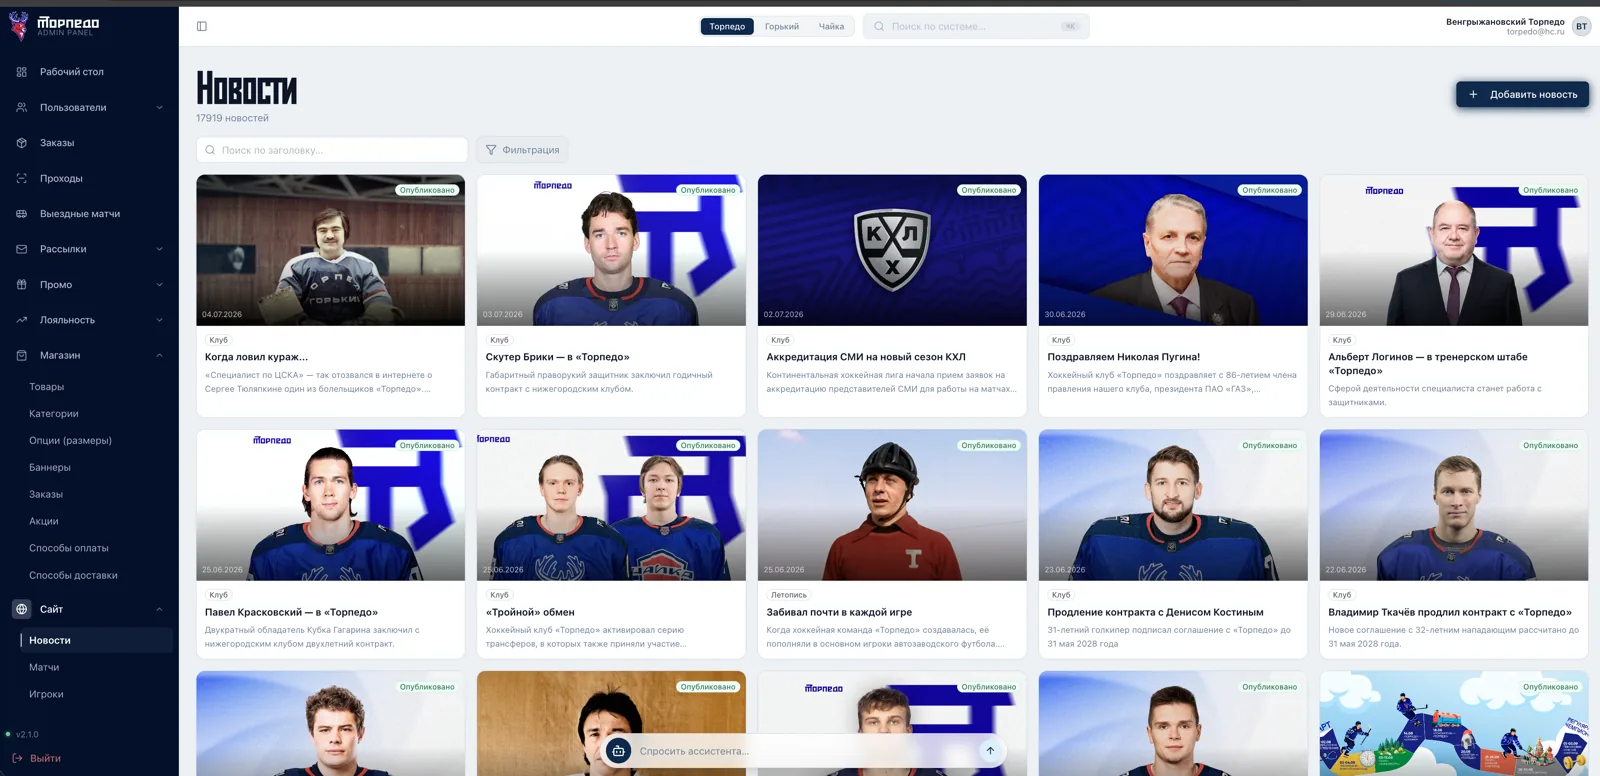Expand the Рассылки submenu chevron

pos(159,249)
